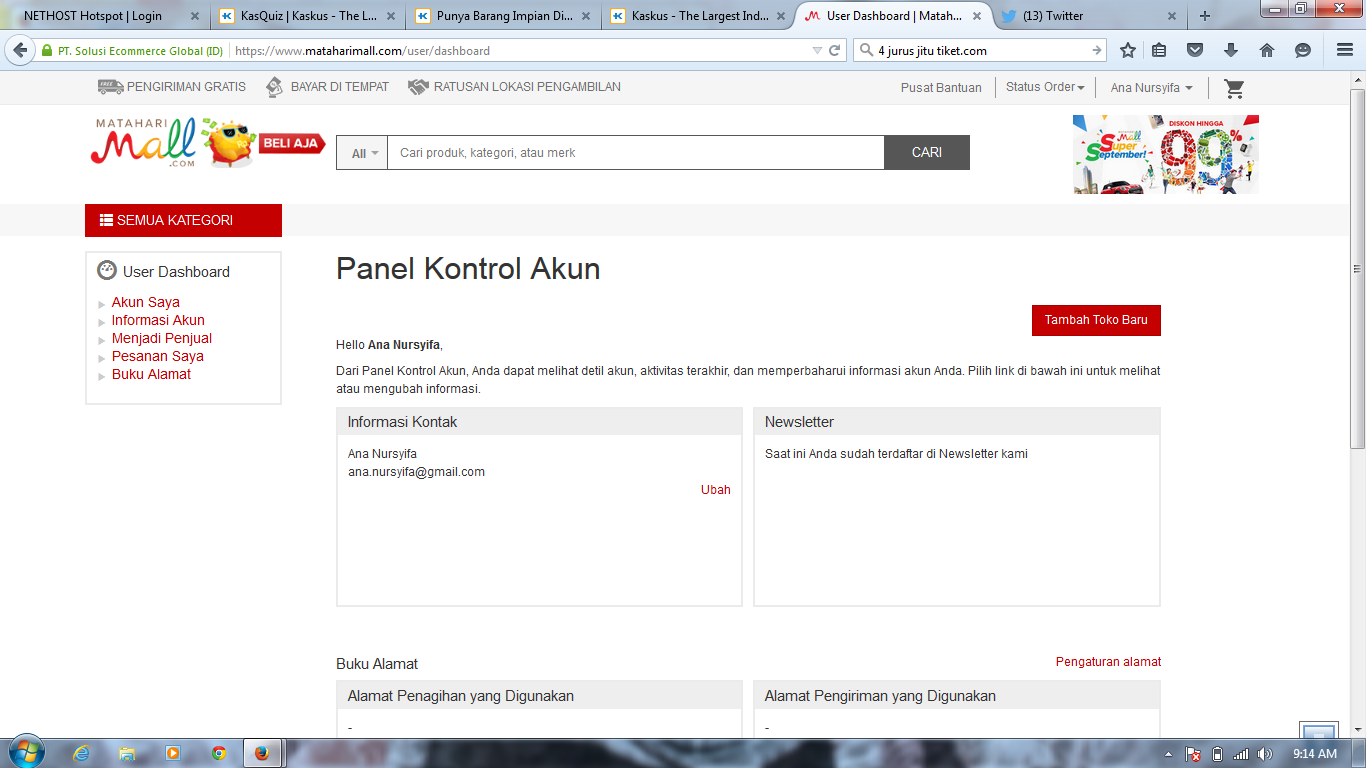Open the Ana Nursyifa account dropdown
The width and height of the screenshot is (1366, 768).
click(x=1151, y=88)
